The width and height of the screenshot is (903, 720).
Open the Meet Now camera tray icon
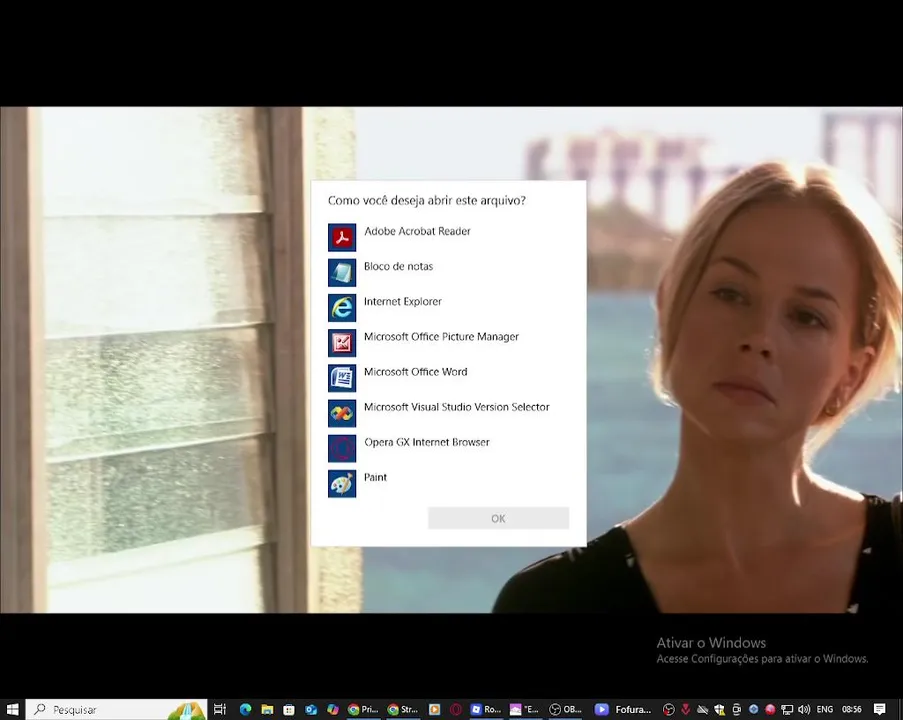[736, 709]
